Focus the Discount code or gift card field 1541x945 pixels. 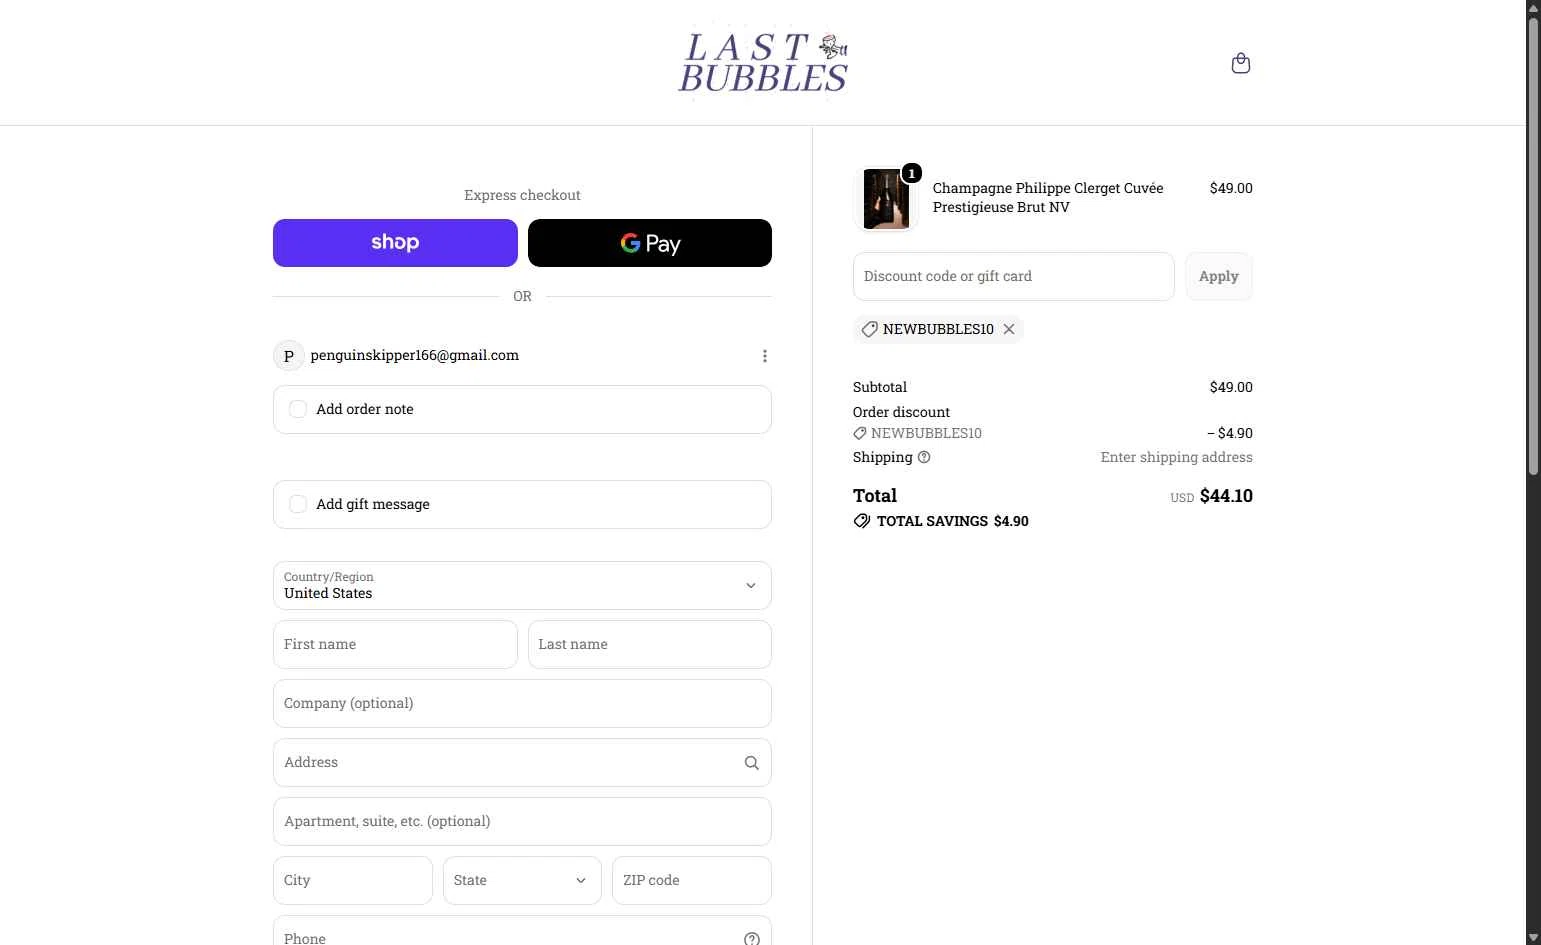pos(1013,276)
